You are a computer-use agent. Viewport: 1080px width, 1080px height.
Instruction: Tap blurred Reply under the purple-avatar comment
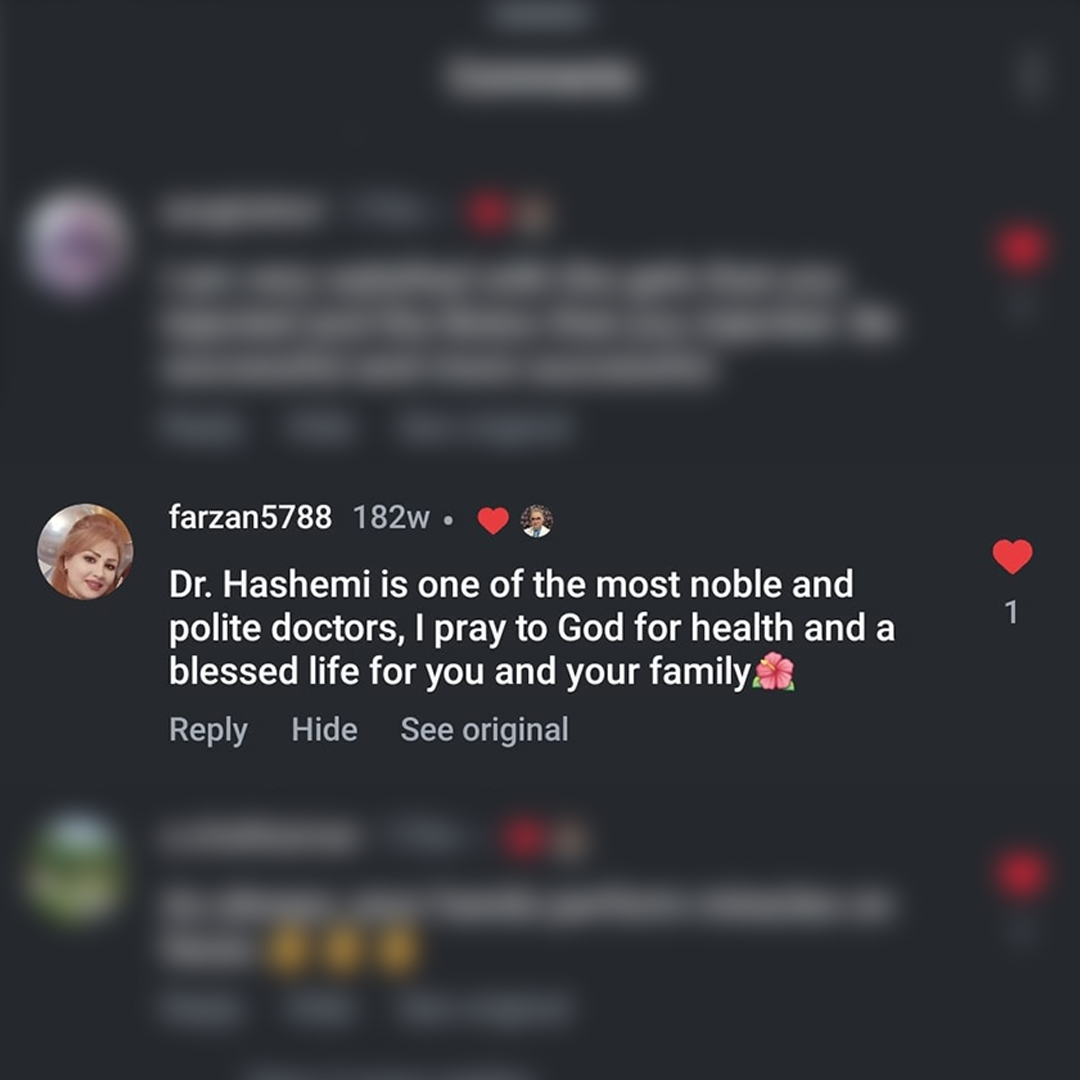point(201,427)
